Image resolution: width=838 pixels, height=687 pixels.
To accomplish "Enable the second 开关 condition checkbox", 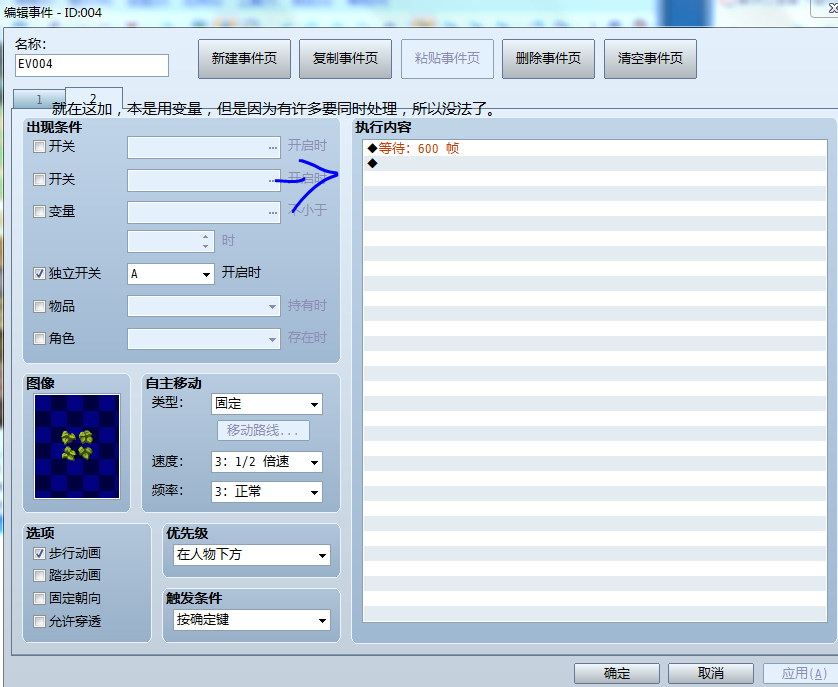I will (x=39, y=179).
